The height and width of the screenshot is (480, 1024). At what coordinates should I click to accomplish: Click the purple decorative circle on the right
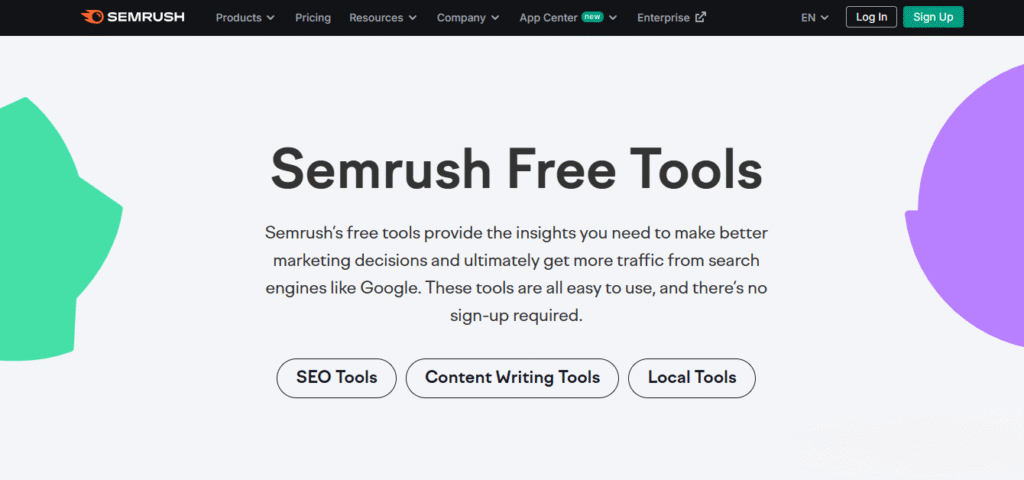tap(975, 210)
